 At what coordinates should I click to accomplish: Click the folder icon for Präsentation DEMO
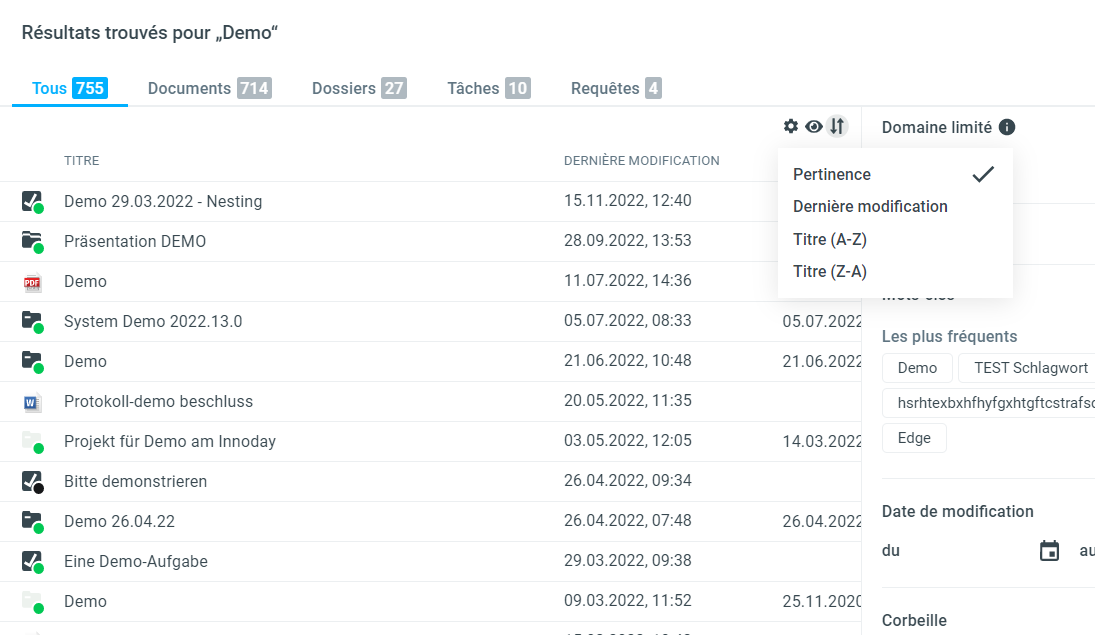point(32,241)
